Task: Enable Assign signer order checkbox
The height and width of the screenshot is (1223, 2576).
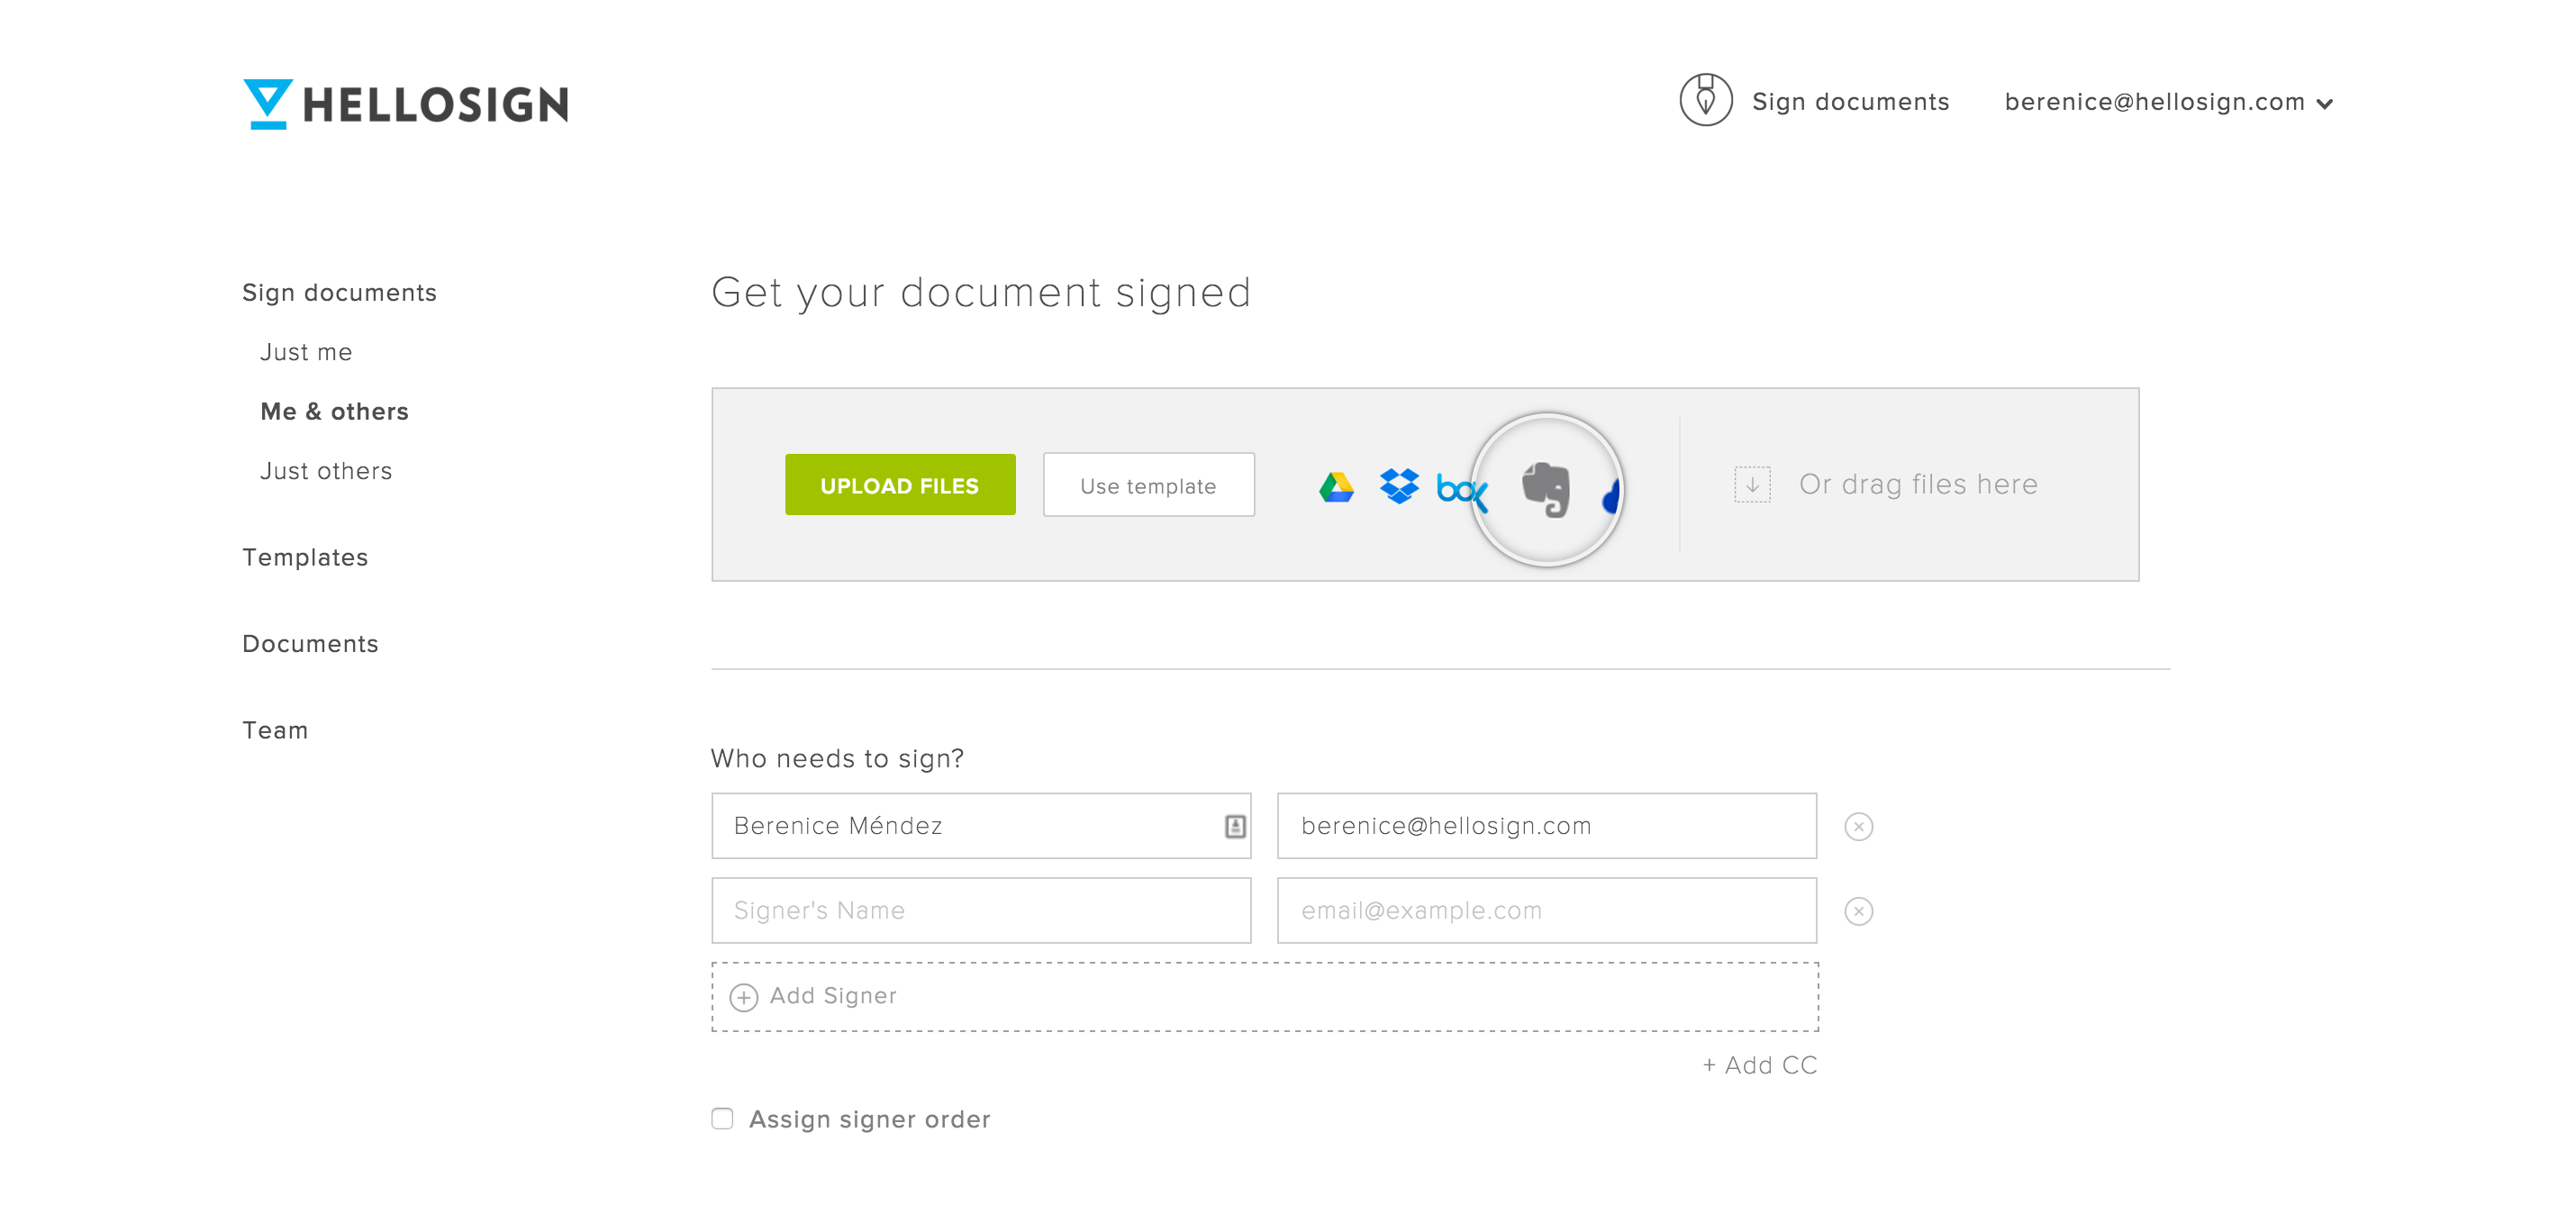Action: pos(721,1118)
